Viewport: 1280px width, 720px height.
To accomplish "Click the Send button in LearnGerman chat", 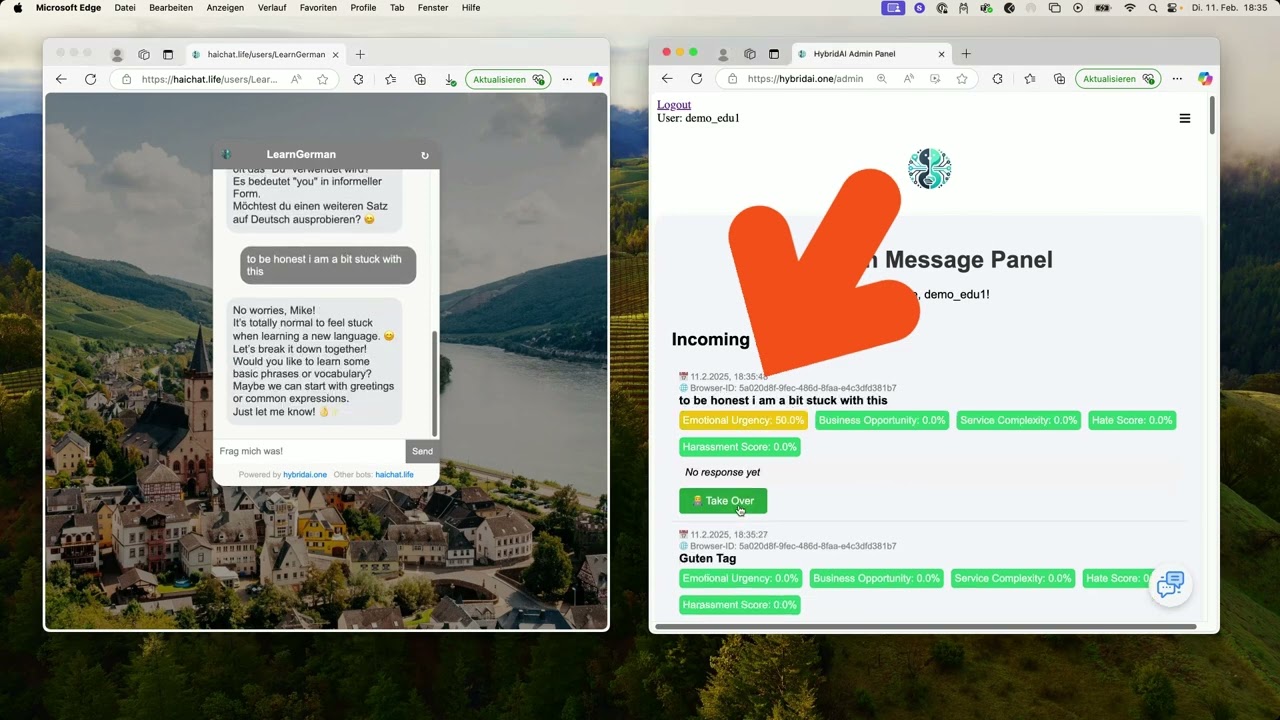I will [422, 451].
